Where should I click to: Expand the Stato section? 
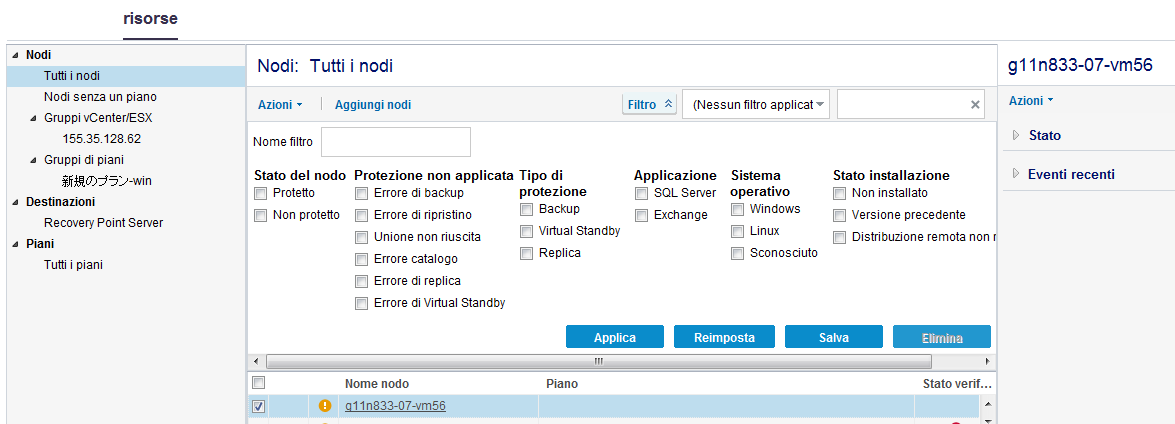click(1016, 135)
